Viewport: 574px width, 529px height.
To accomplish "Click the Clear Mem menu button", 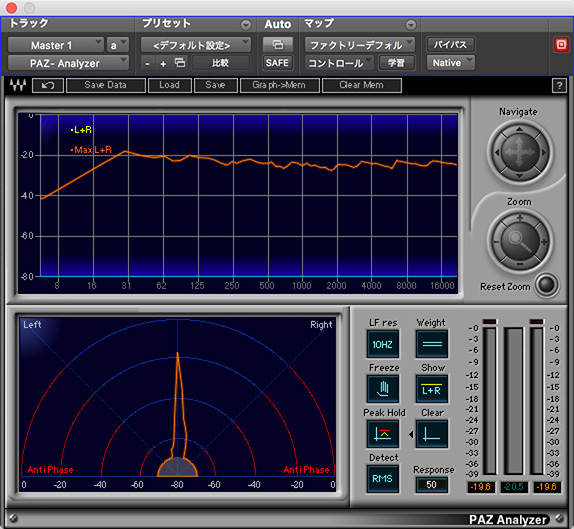I will click(x=361, y=85).
